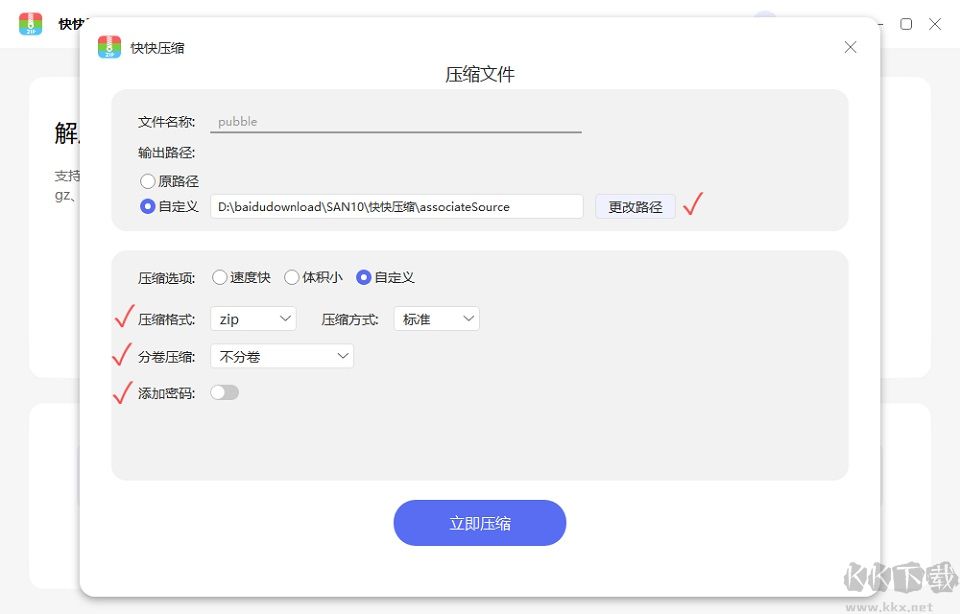
Task: Close the 压缩文件 dialog with the X
Action: 850,47
